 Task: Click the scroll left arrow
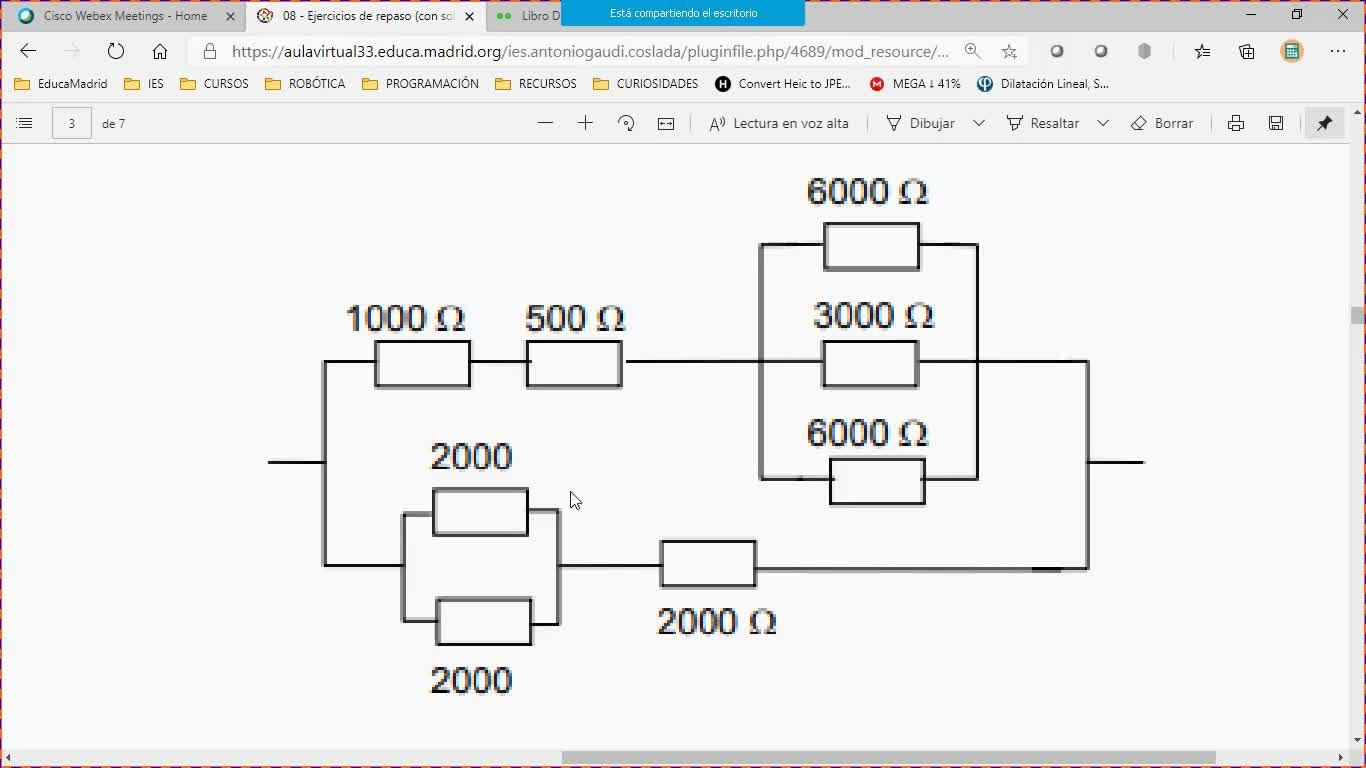click(x=9, y=757)
